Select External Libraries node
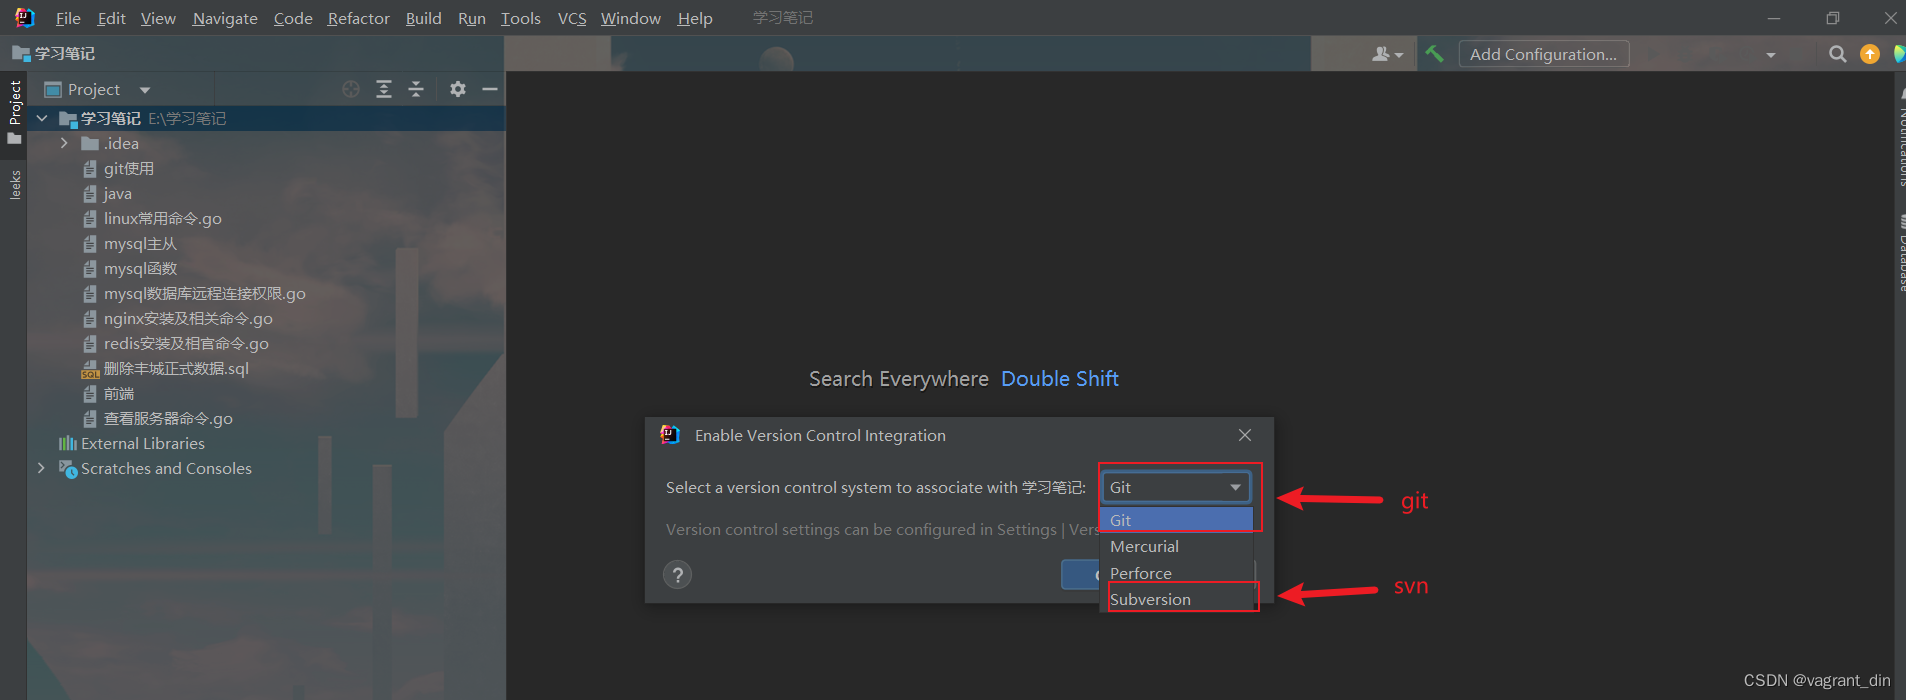Viewport: 1906px width, 700px height. click(143, 443)
